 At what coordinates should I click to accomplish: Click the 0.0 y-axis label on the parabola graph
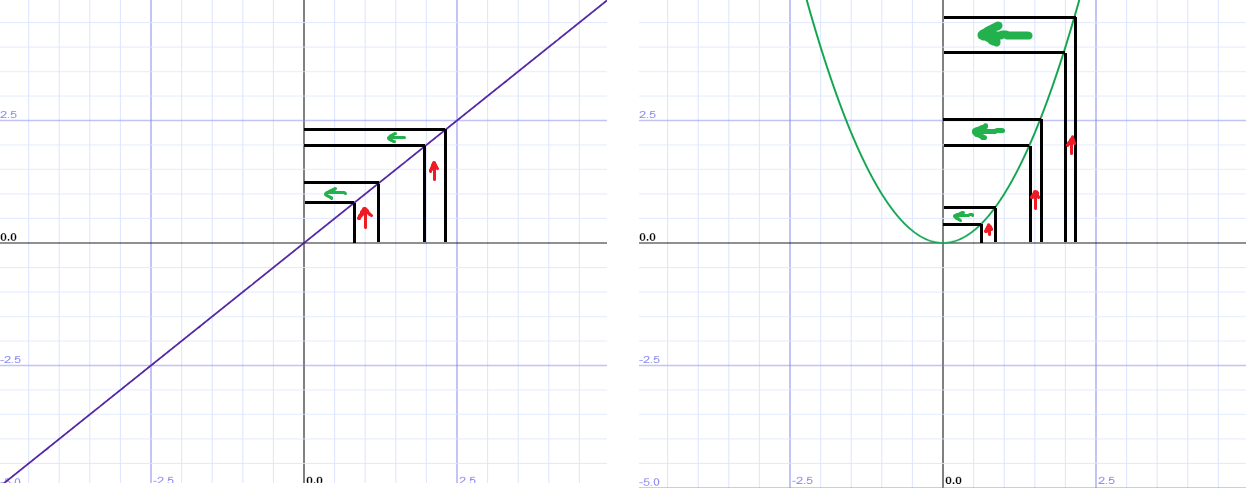(647, 237)
